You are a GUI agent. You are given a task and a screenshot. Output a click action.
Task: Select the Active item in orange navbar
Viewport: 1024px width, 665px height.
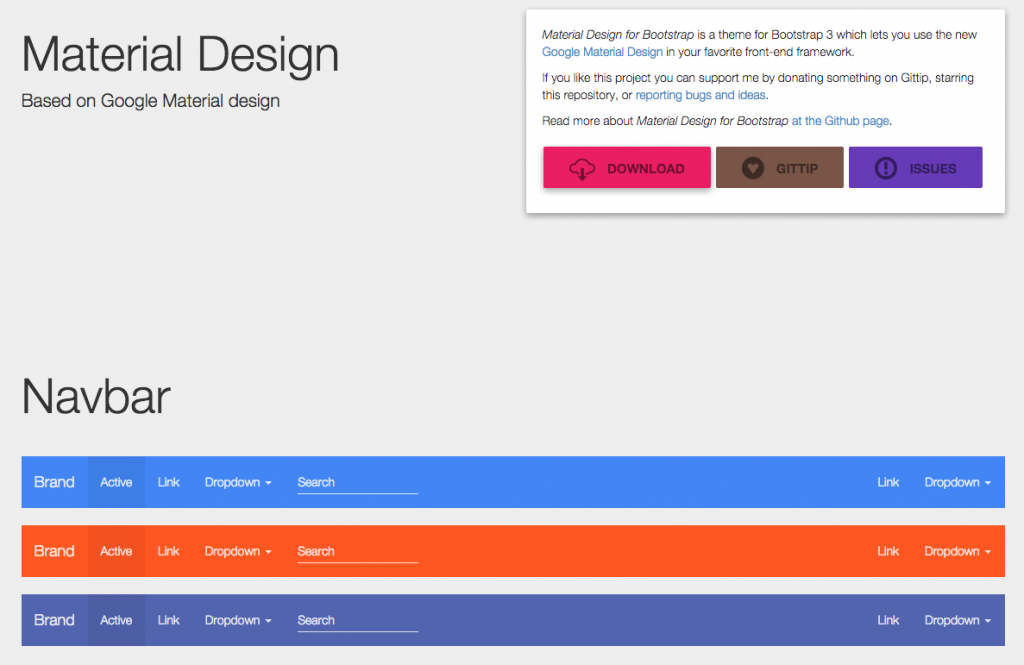(116, 551)
